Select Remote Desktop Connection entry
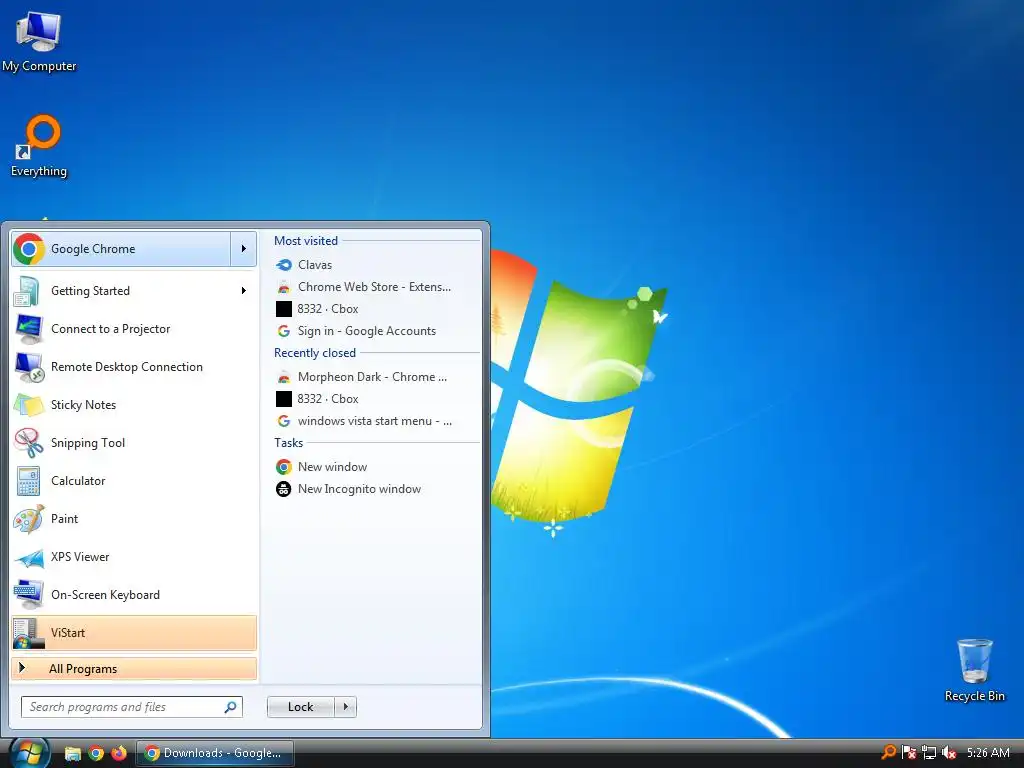 134,367
